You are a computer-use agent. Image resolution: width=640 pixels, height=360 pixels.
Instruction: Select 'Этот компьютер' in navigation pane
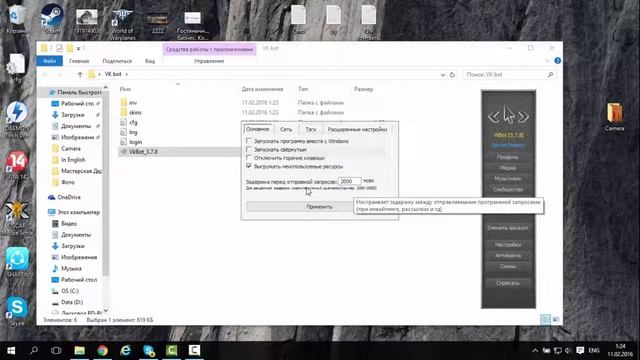(x=78, y=212)
